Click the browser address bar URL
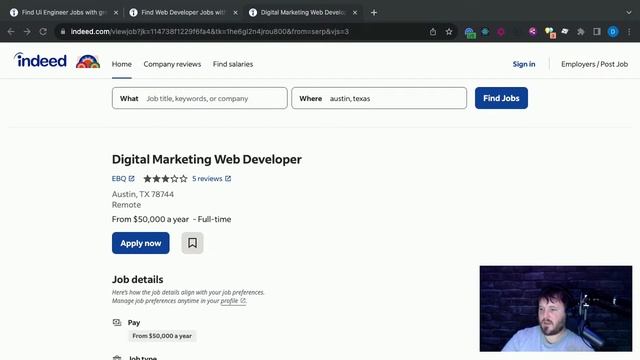 tap(210, 31)
